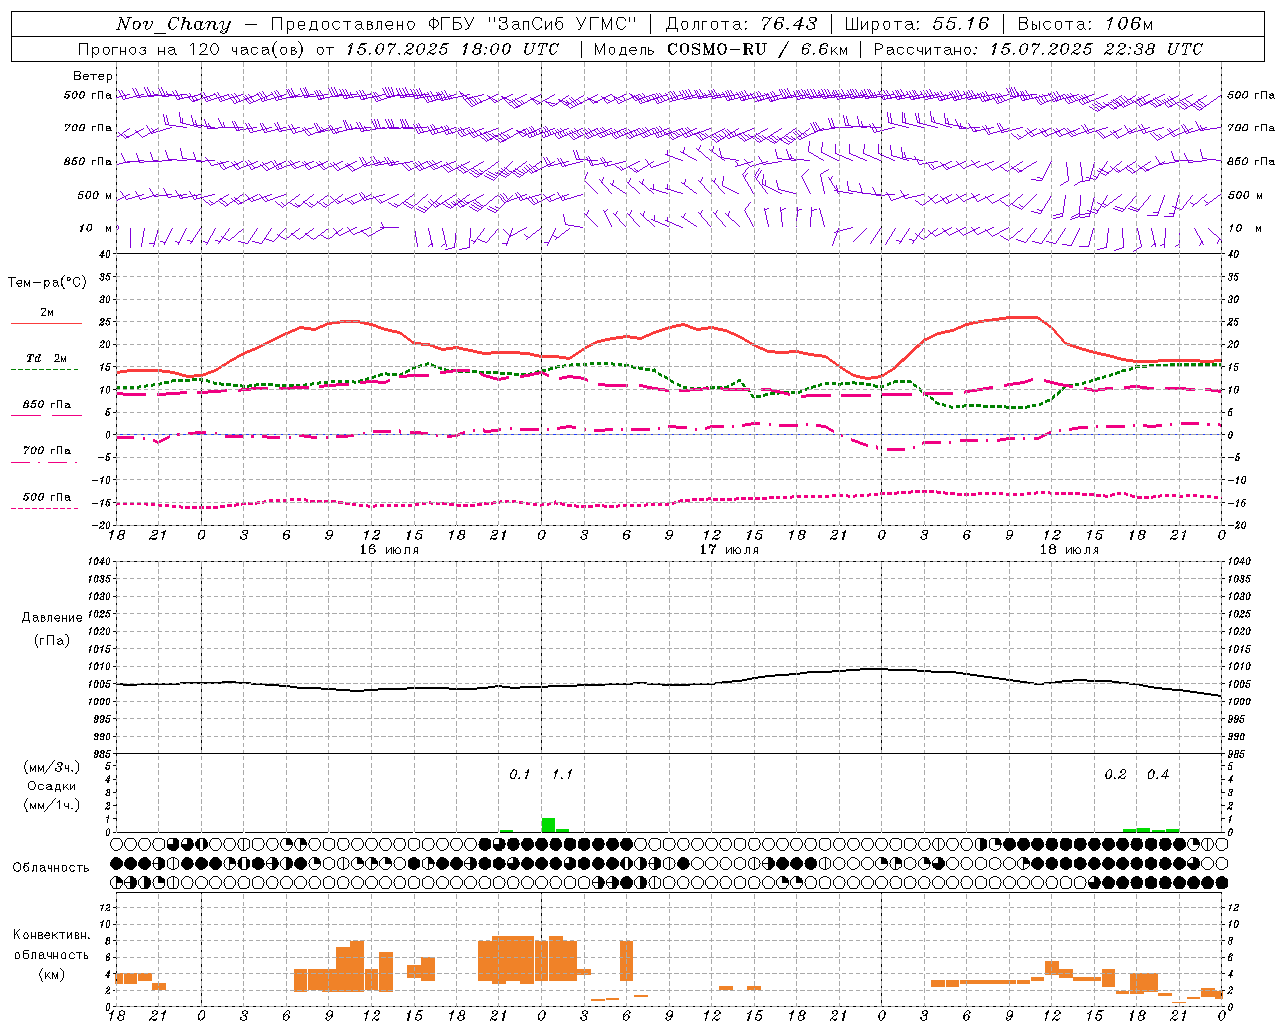Image resolution: width=1280 pixels, height=1024 pixels.
Task: Click the latitude value Широта: 55.16
Action: (x=917, y=24)
